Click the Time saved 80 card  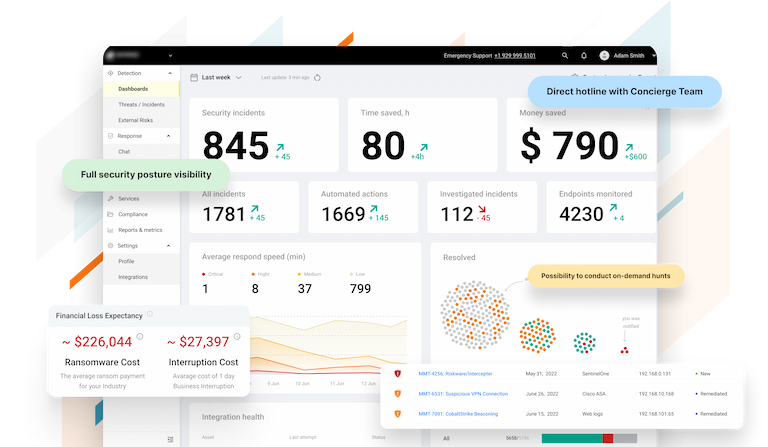(x=423, y=135)
